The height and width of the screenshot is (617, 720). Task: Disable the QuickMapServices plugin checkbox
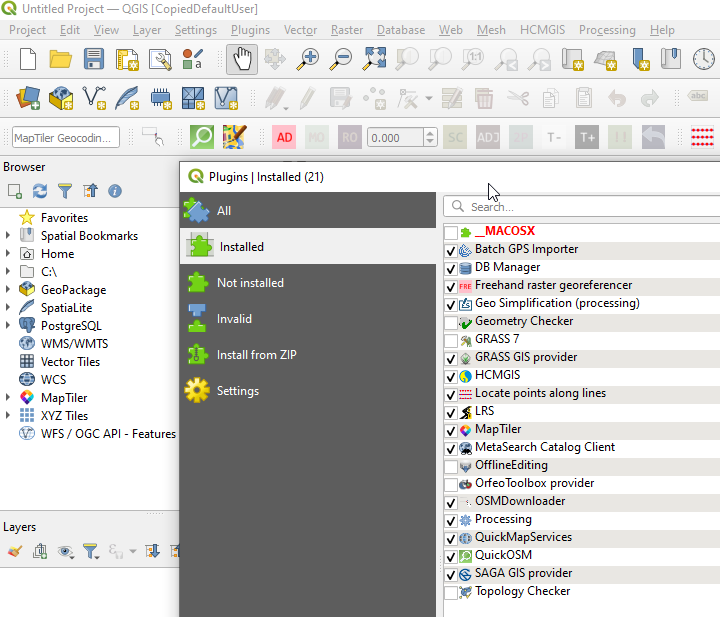click(451, 538)
